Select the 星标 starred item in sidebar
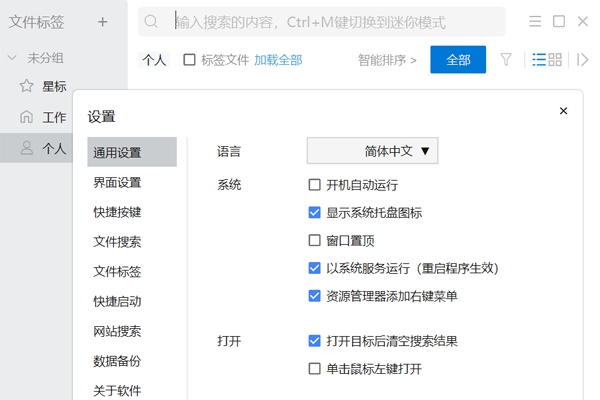Screen dimensions: 600x400 pyautogui.click(x=54, y=87)
